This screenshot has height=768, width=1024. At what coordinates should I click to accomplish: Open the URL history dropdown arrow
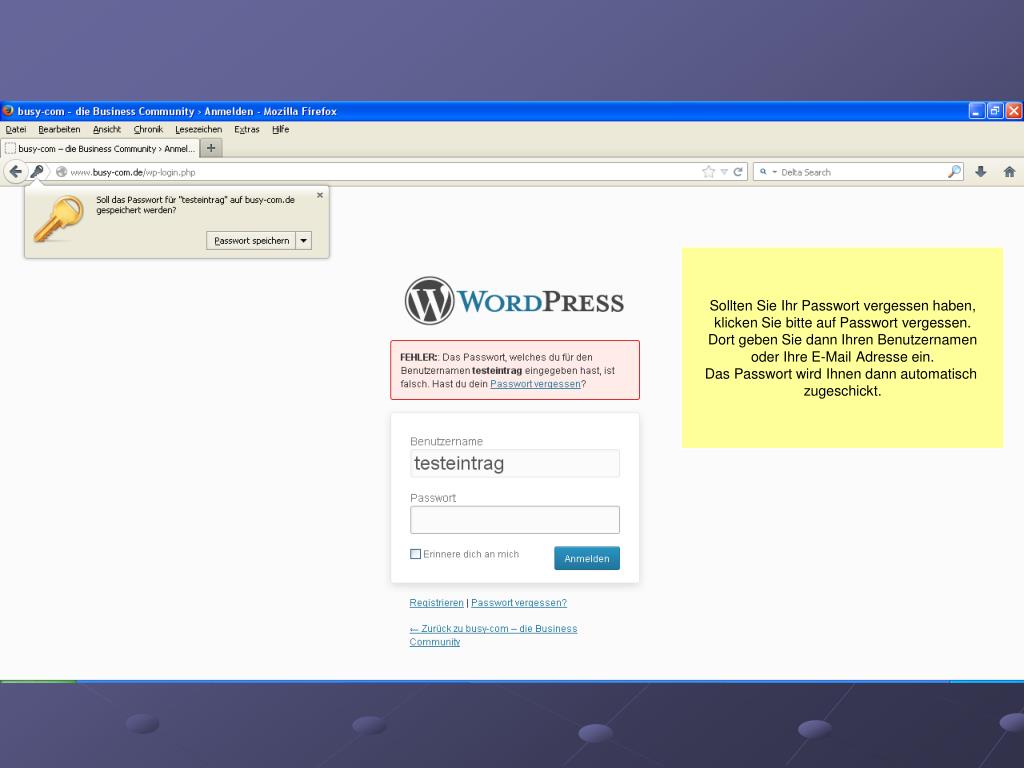pos(724,172)
